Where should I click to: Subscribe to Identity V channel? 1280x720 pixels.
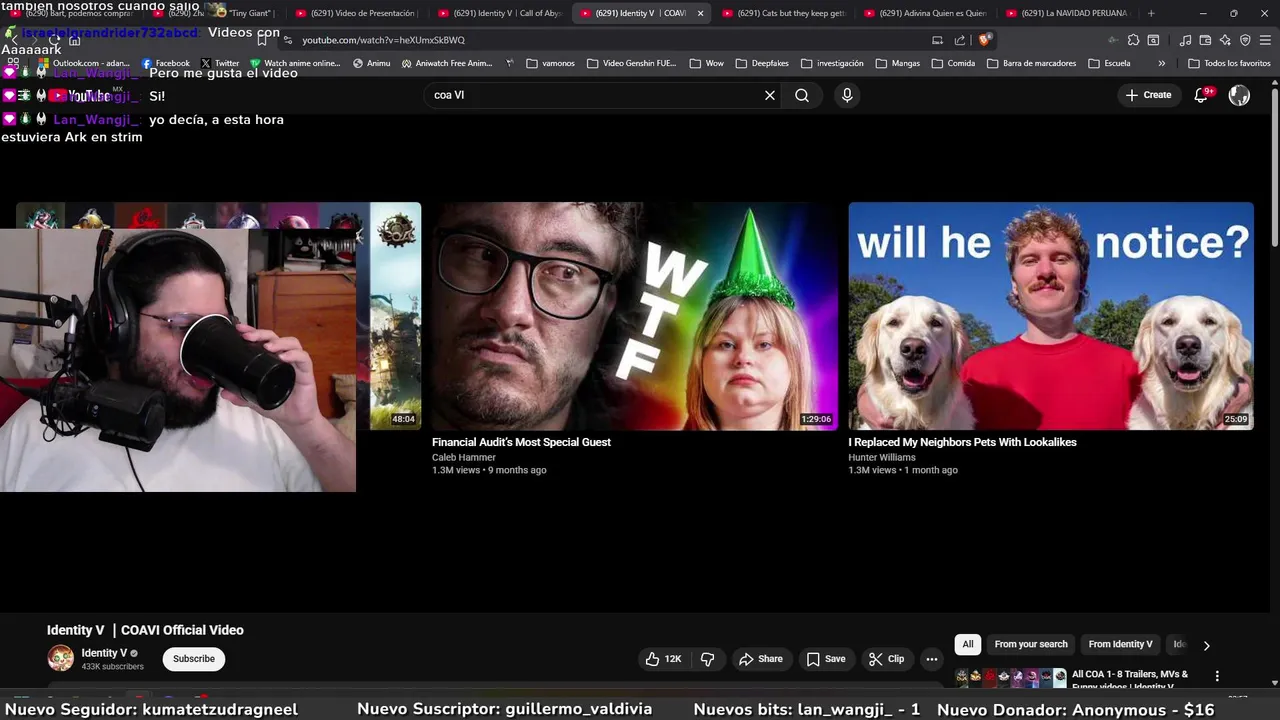194,658
